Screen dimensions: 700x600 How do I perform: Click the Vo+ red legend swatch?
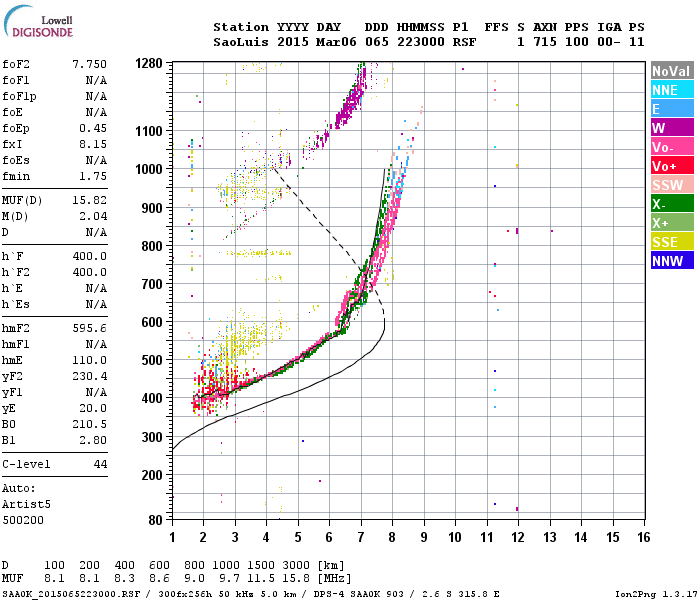coord(672,166)
